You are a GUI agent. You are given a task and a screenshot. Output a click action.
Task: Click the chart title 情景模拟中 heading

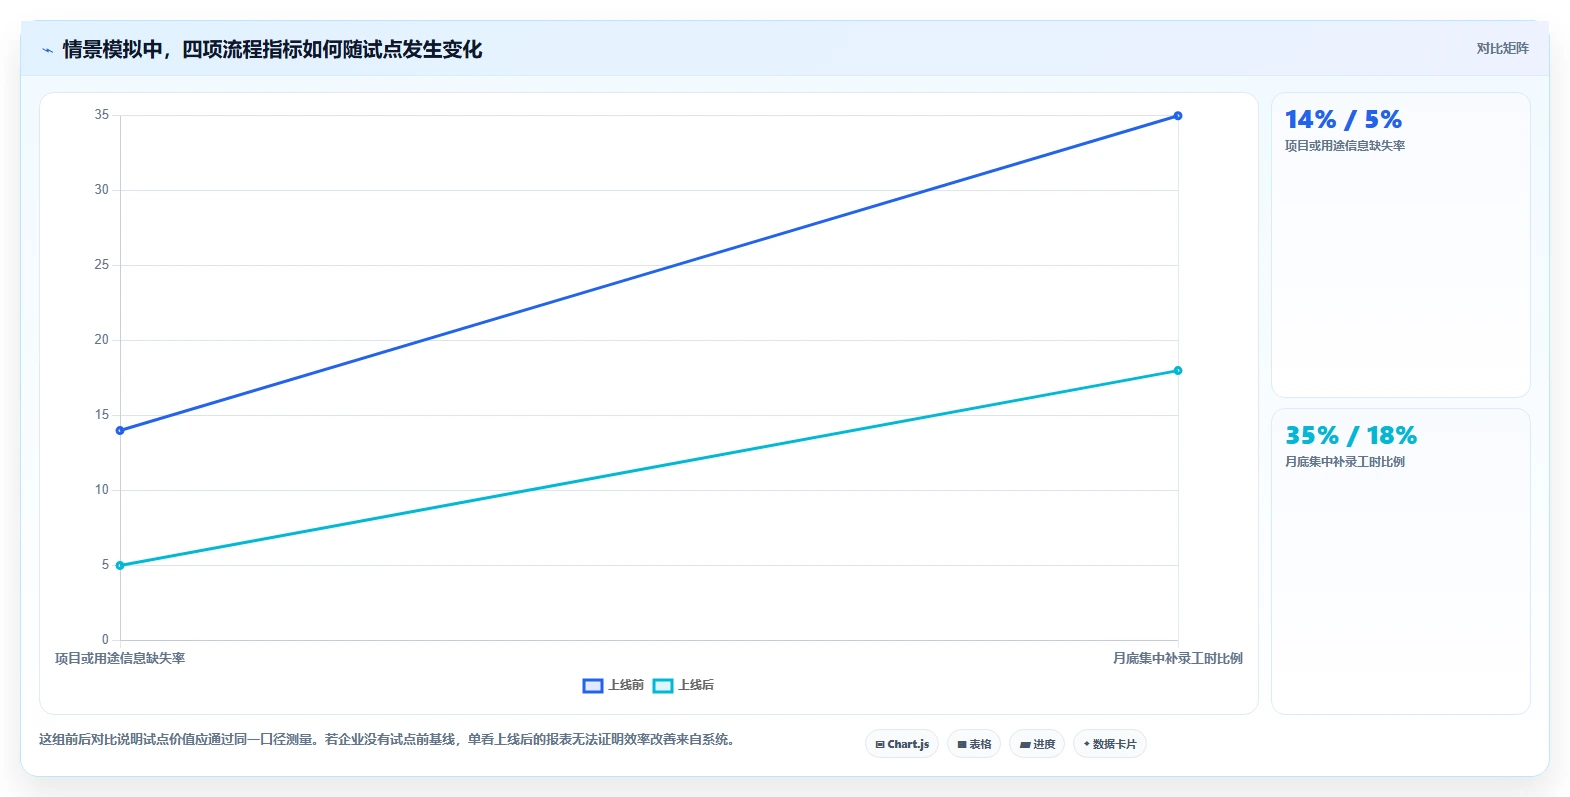click(272, 49)
